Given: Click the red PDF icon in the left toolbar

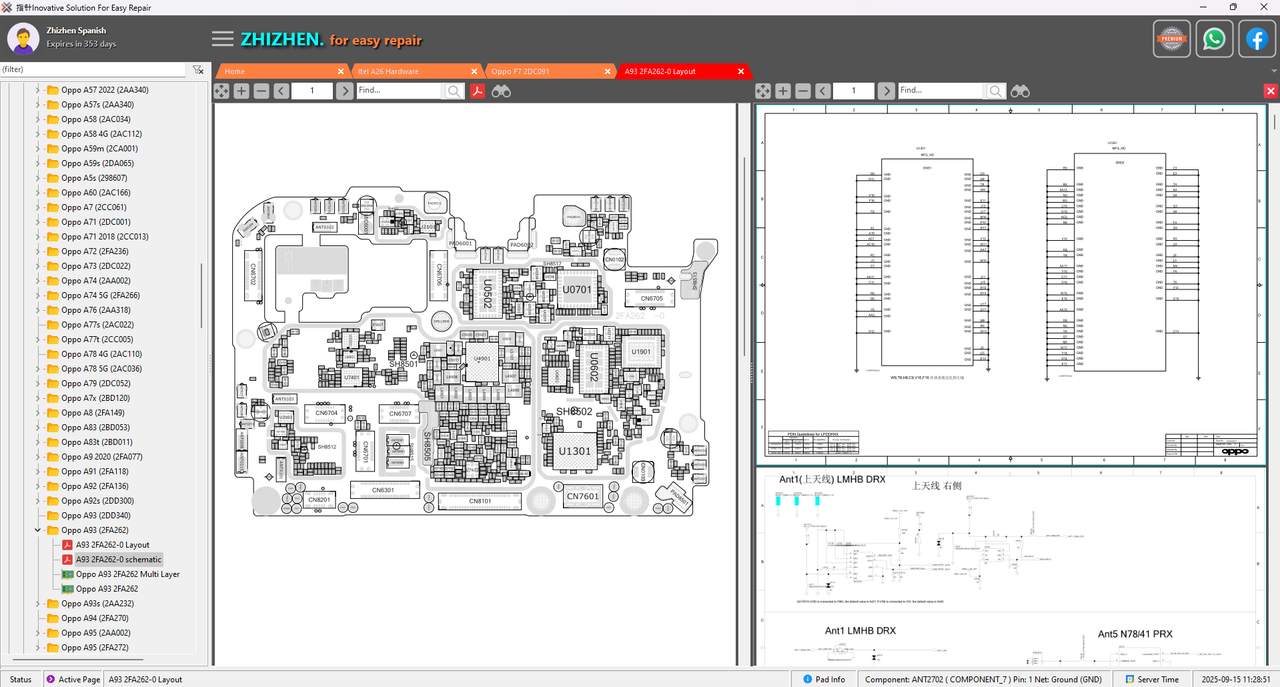Looking at the screenshot, I should pyautogui.click(x=478, y=91).
